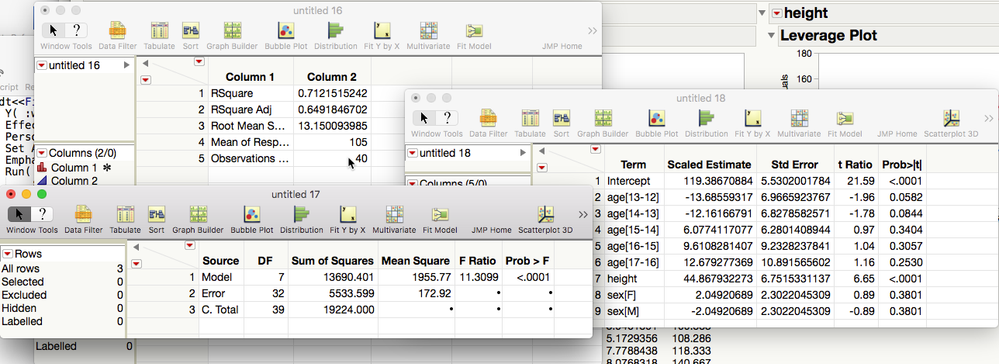Open Multivariate in untitled 17 toolbar

pos(394,214)
